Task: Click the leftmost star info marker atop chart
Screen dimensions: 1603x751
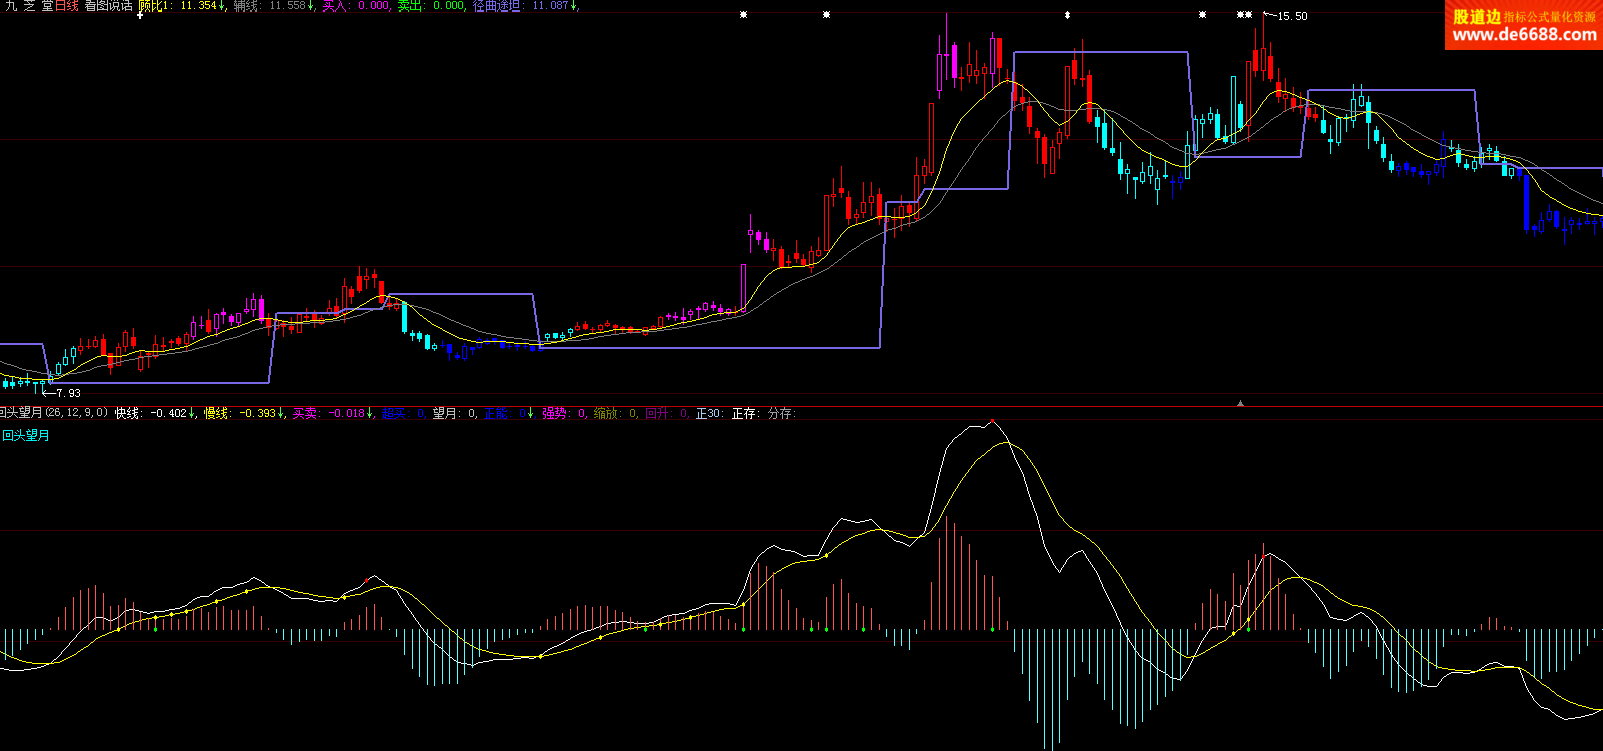Action: tap(743, 15)
